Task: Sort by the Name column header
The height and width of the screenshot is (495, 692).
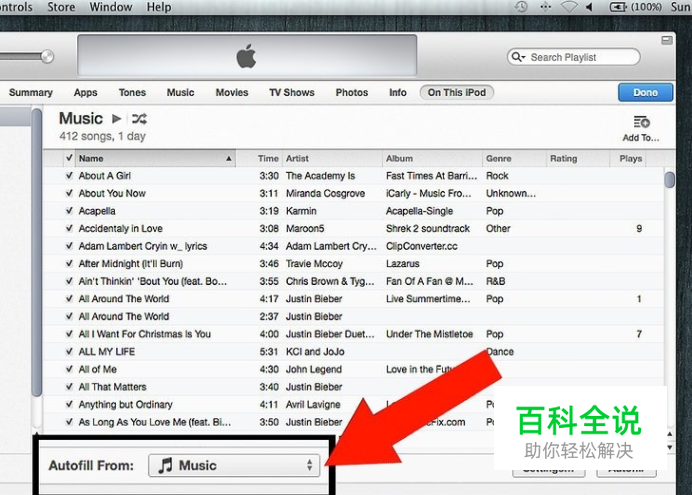Action: [155, 158]
